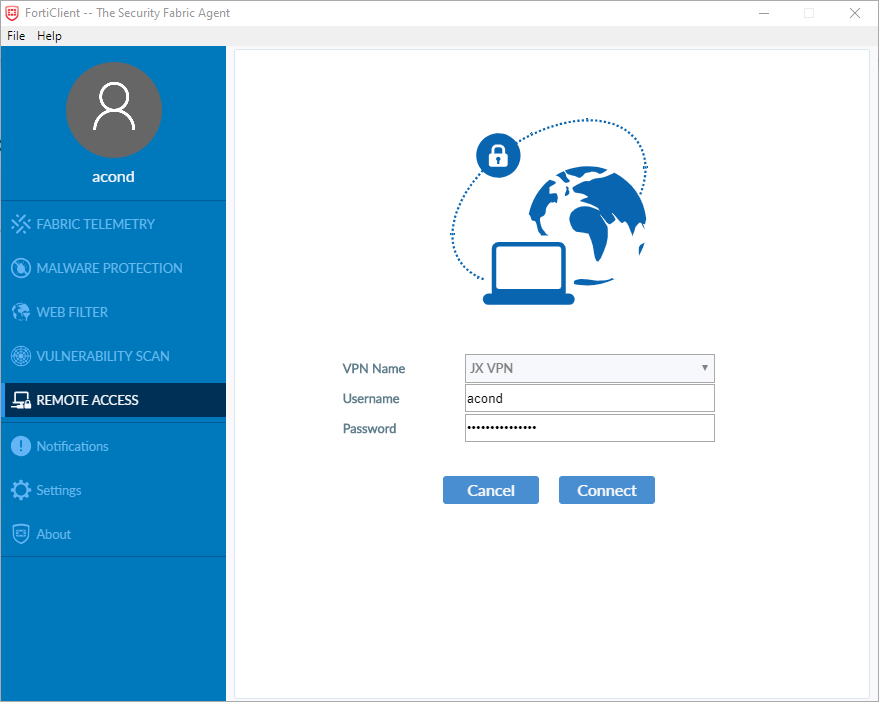Click the Password label

(x=369, y=428)
